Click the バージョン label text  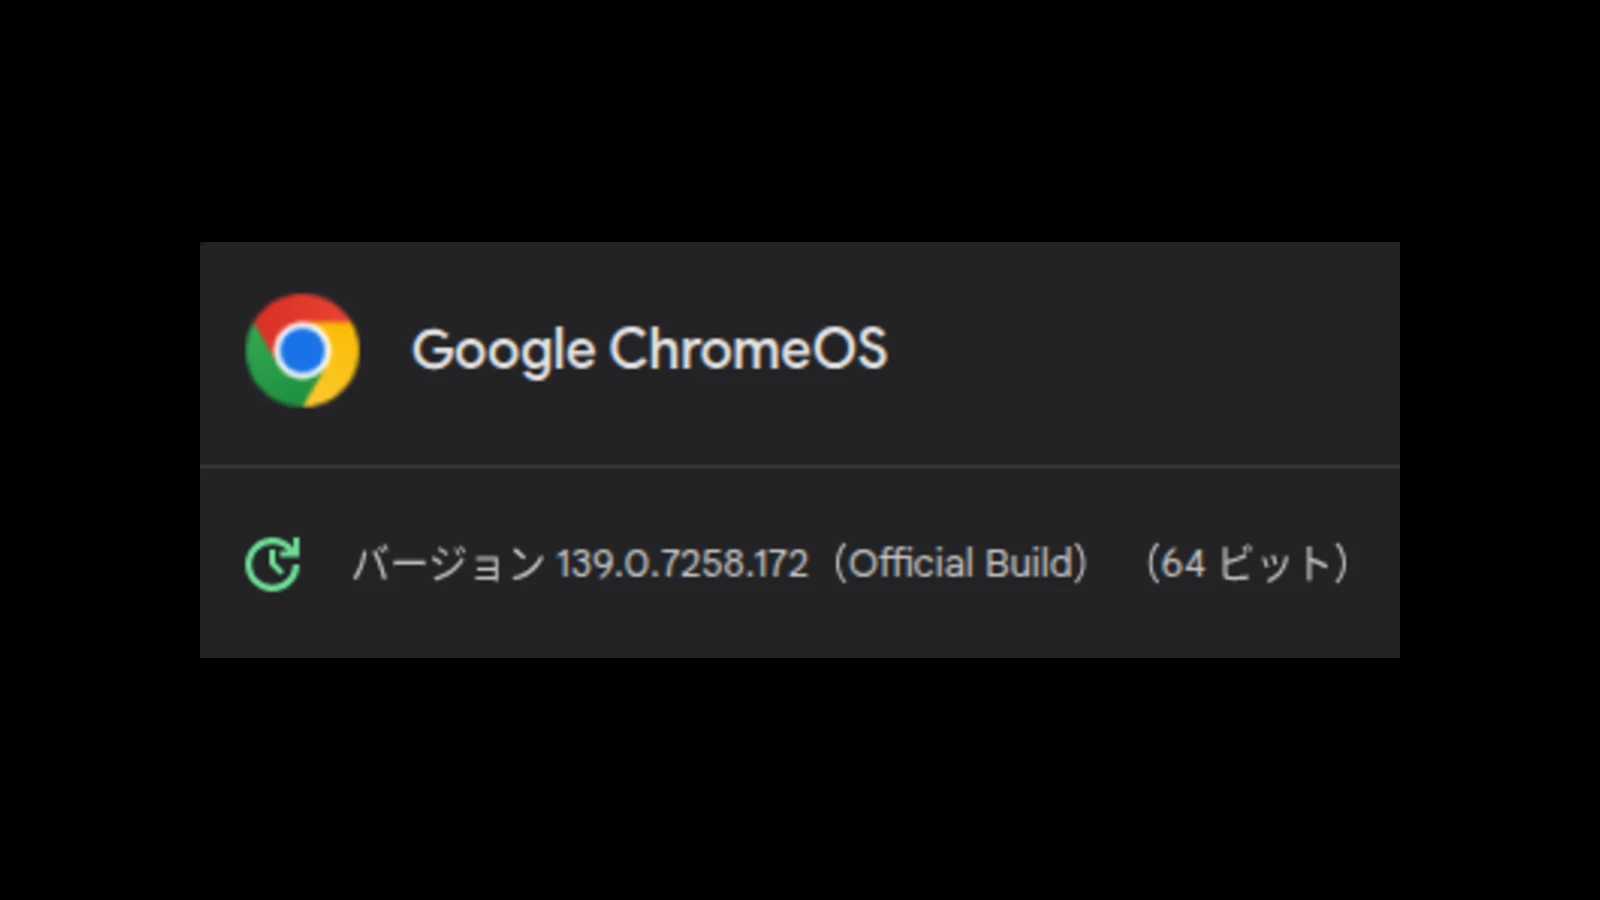point(448,564)
